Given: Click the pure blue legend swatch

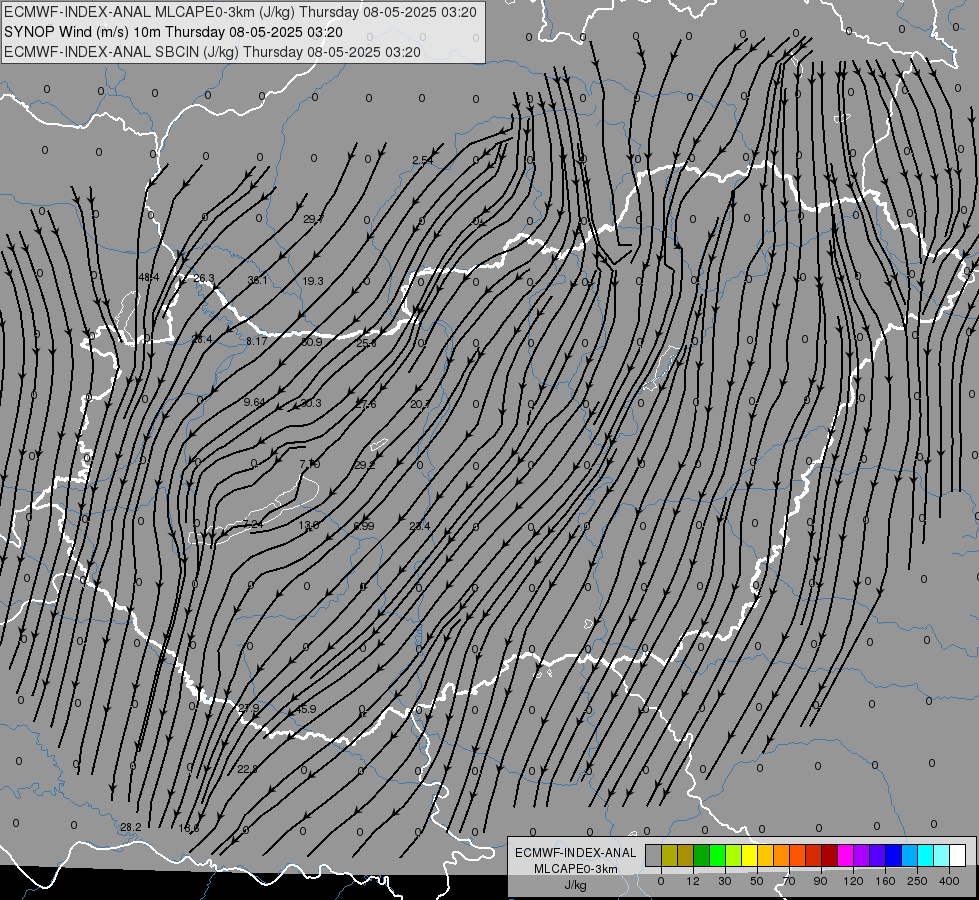Looking at the screenshot, I should click(x=893, y=855).
